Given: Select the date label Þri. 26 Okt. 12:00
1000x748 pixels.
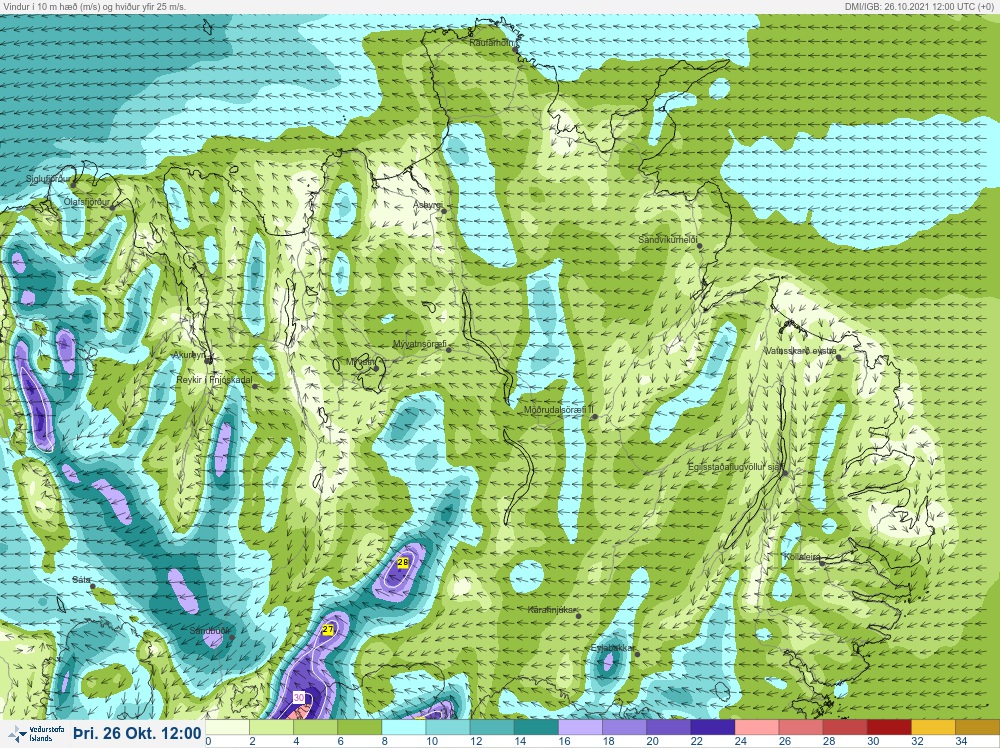Looking at the screenshot, I should point(137,733).
